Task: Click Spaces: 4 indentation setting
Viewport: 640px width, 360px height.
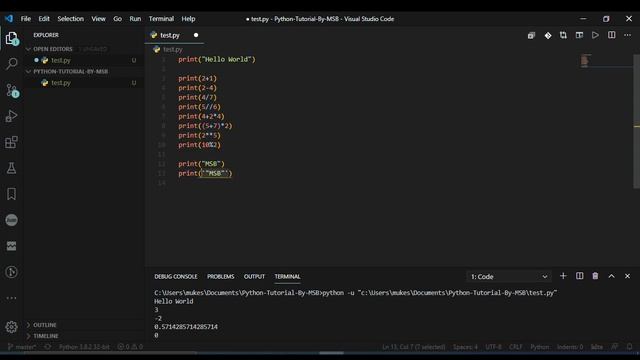Action: point(465,347)
